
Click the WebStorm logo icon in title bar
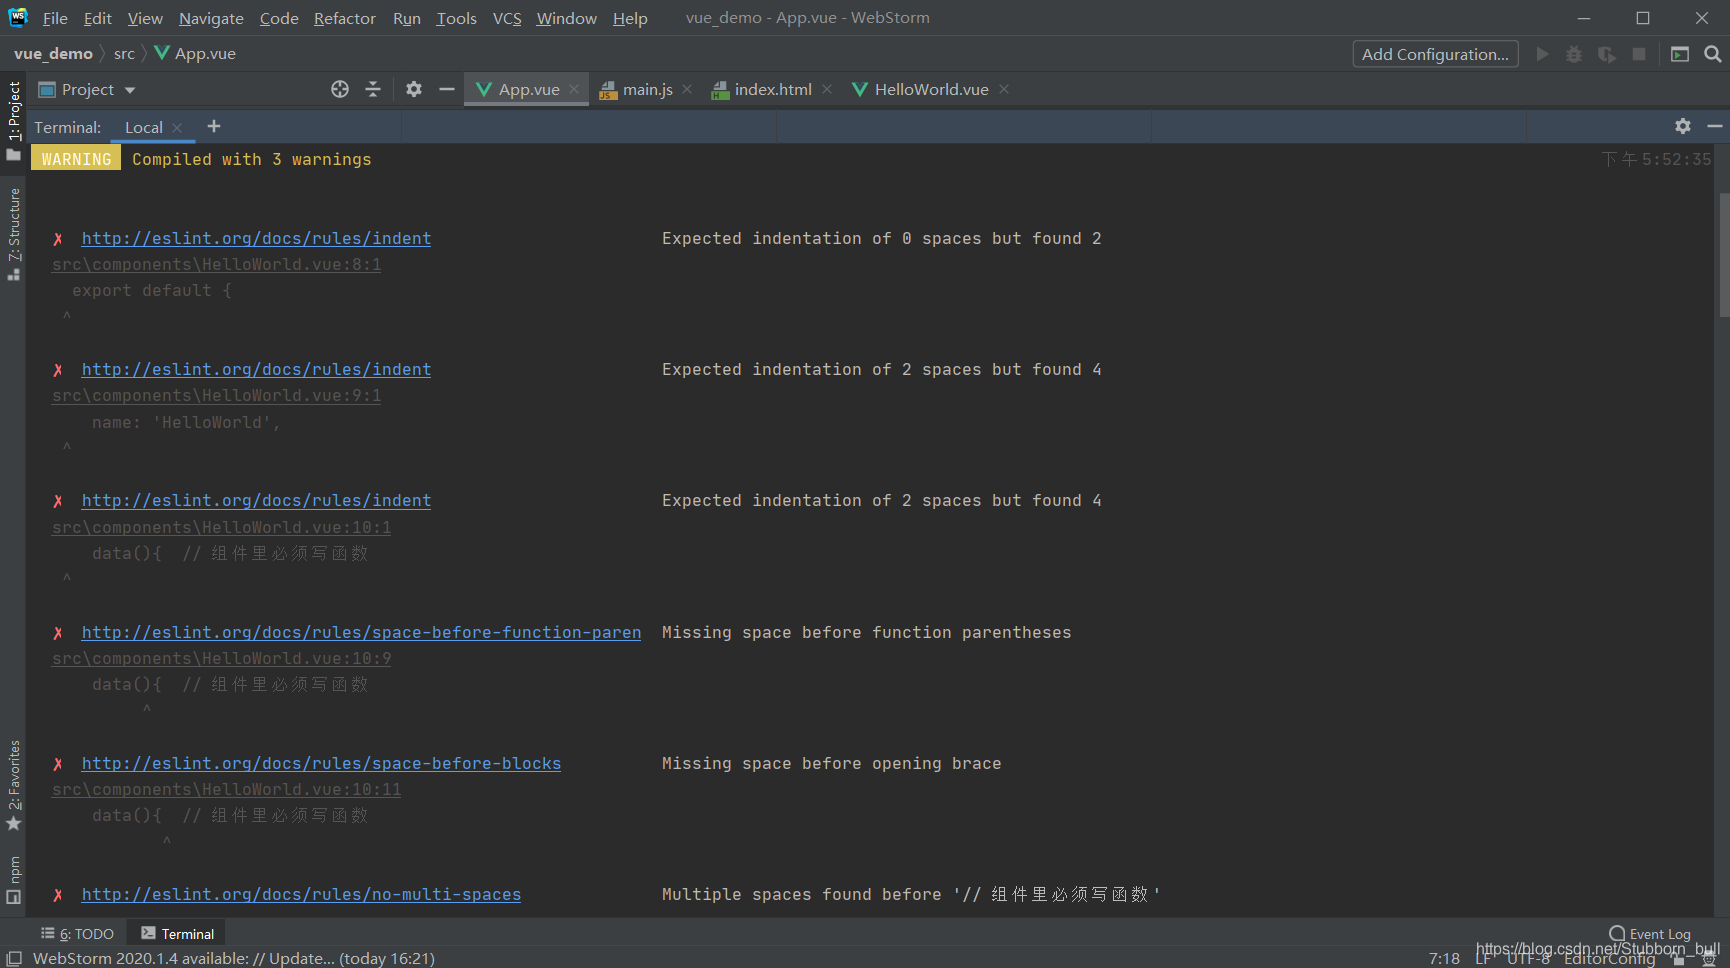tap(18, 17)
